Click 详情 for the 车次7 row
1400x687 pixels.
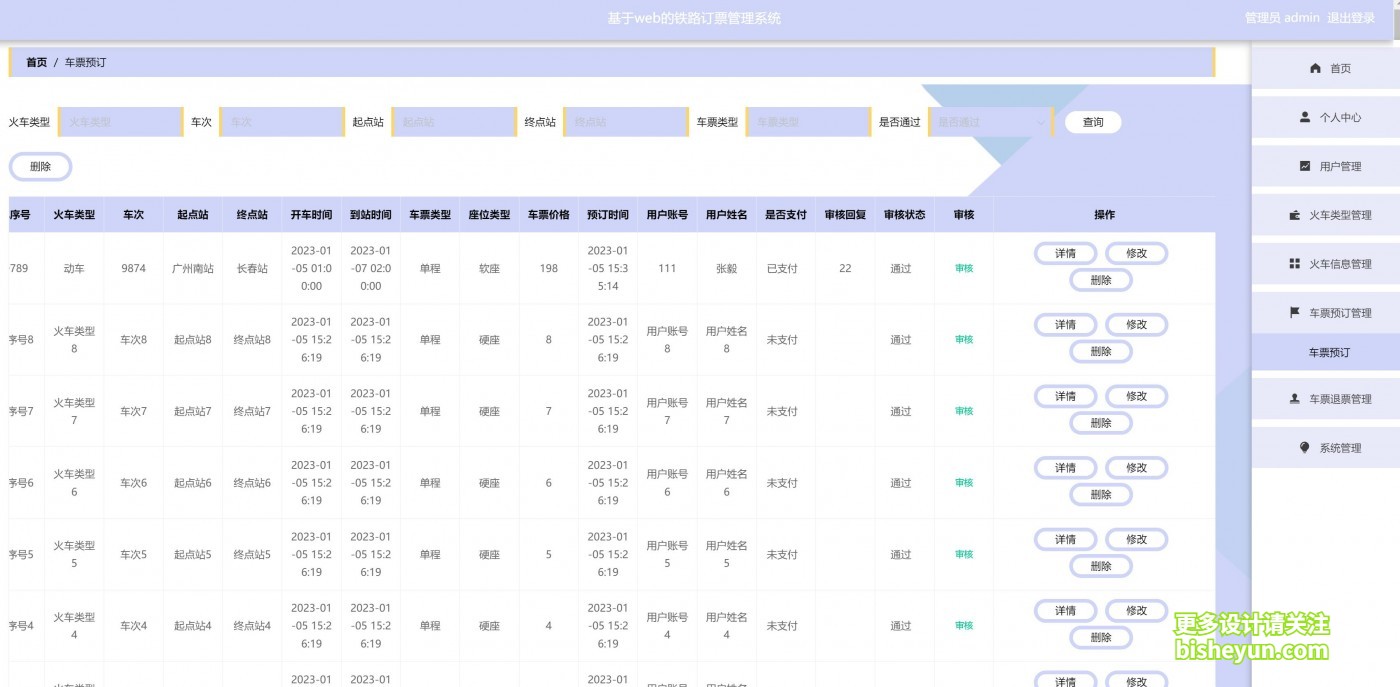tap(1065, 397)
